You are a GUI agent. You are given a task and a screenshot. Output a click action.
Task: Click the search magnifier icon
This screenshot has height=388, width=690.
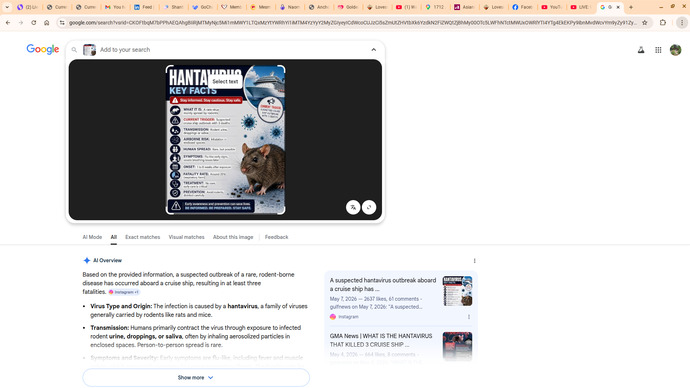[74, 50]
